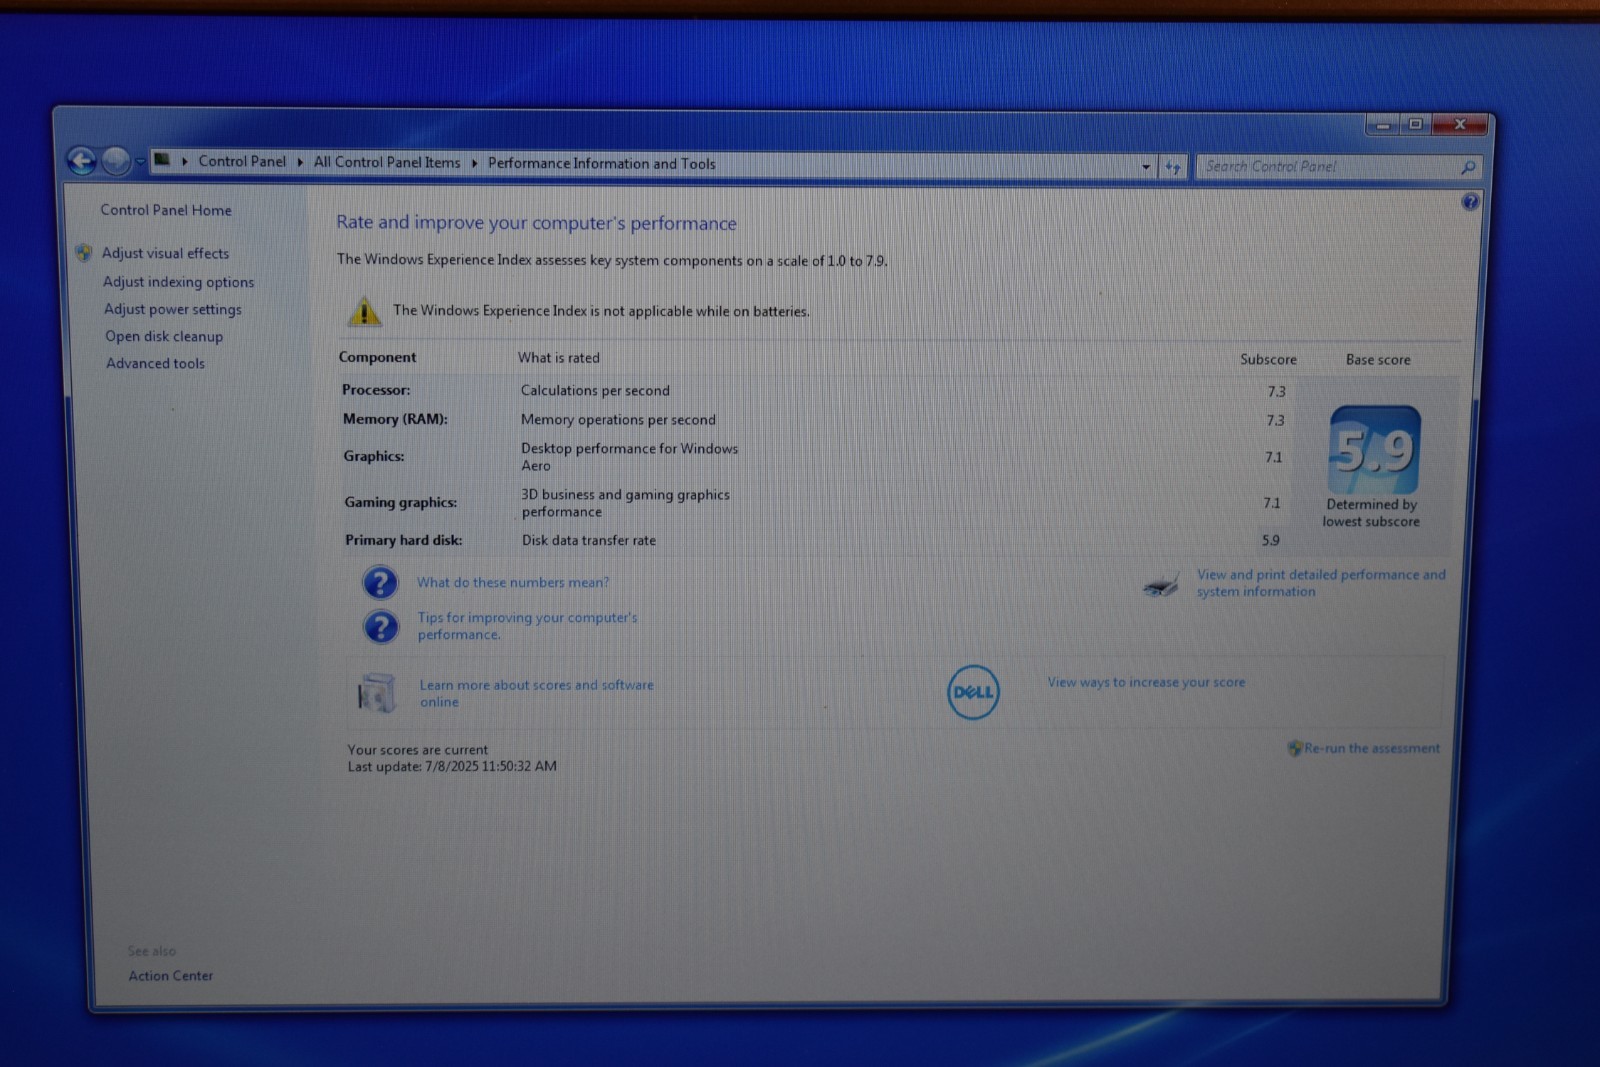
Task: Click the Forward arrow navigation button
Action: (116, 160)
